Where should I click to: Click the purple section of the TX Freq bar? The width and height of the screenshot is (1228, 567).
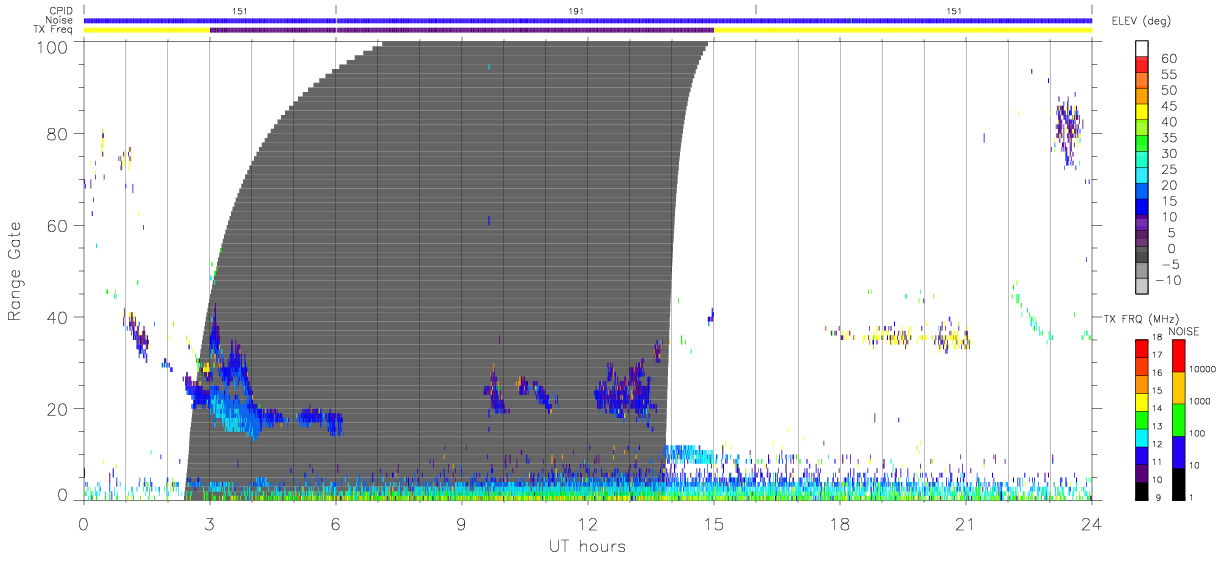click(461, 30)
